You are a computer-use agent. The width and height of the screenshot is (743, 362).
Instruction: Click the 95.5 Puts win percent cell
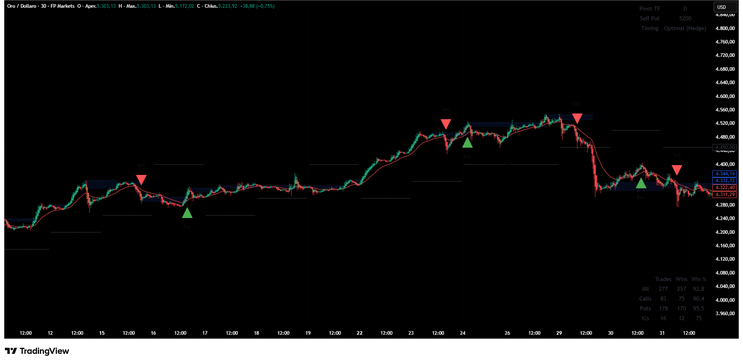point(698,308)
